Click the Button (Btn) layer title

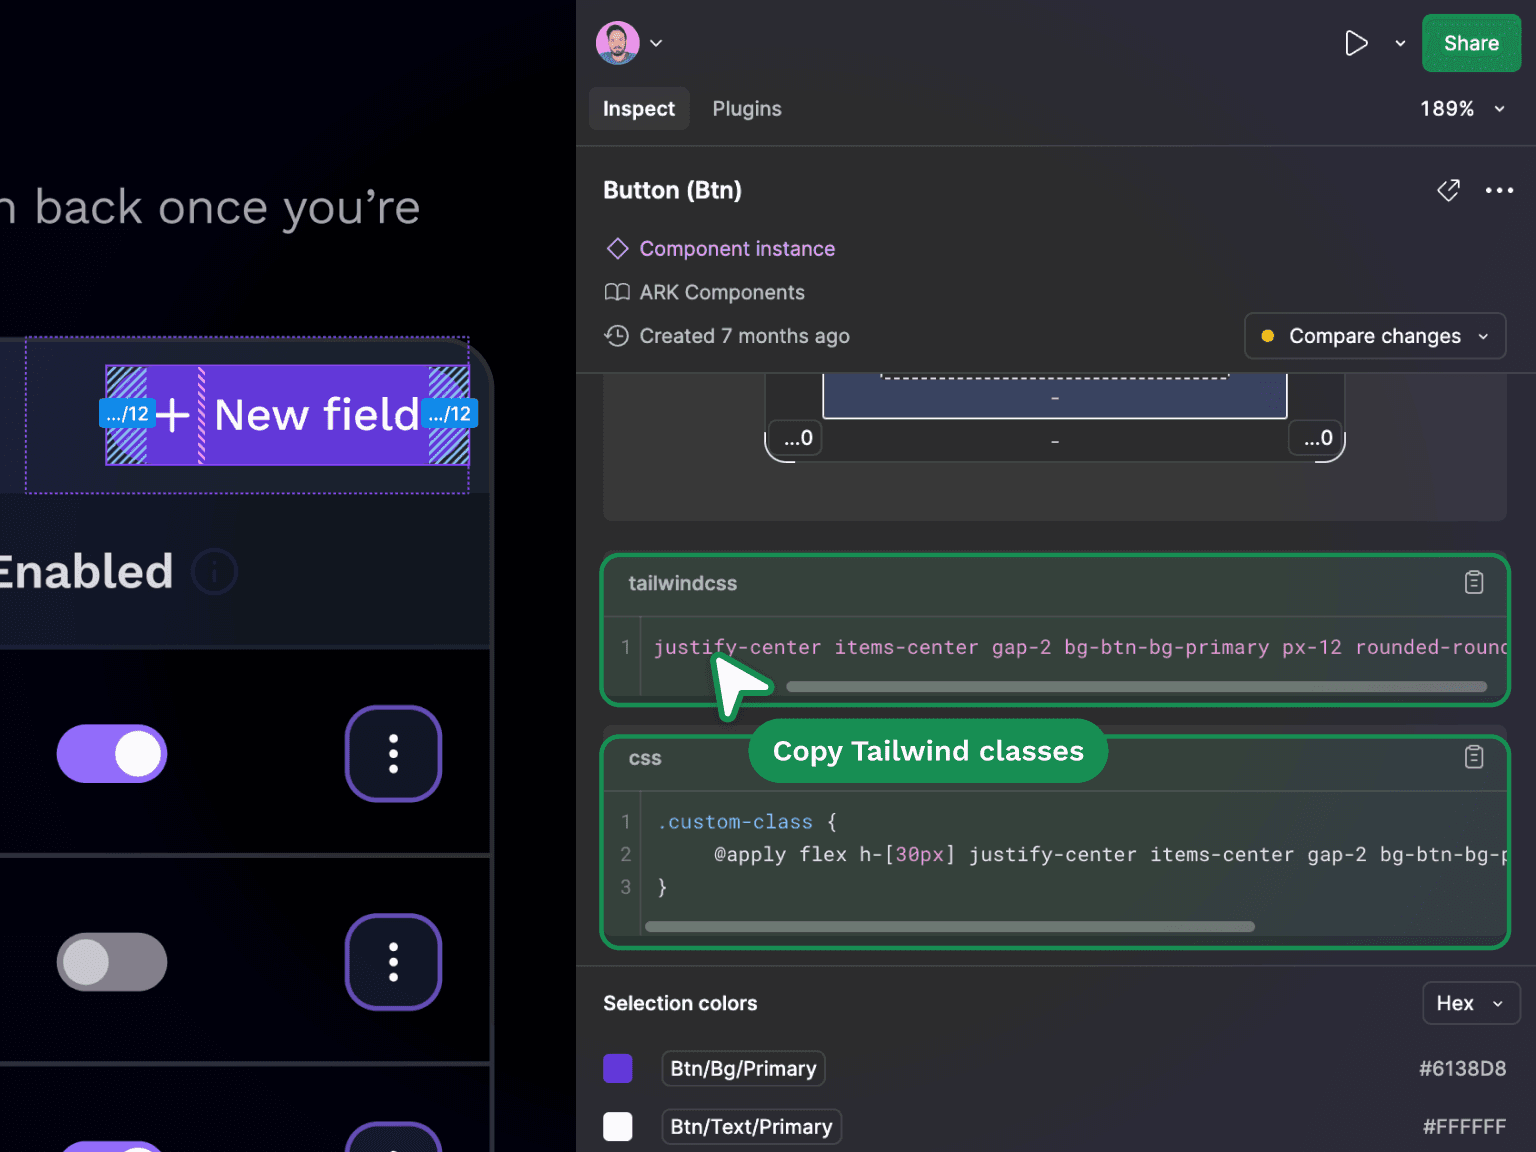point(672,190)
